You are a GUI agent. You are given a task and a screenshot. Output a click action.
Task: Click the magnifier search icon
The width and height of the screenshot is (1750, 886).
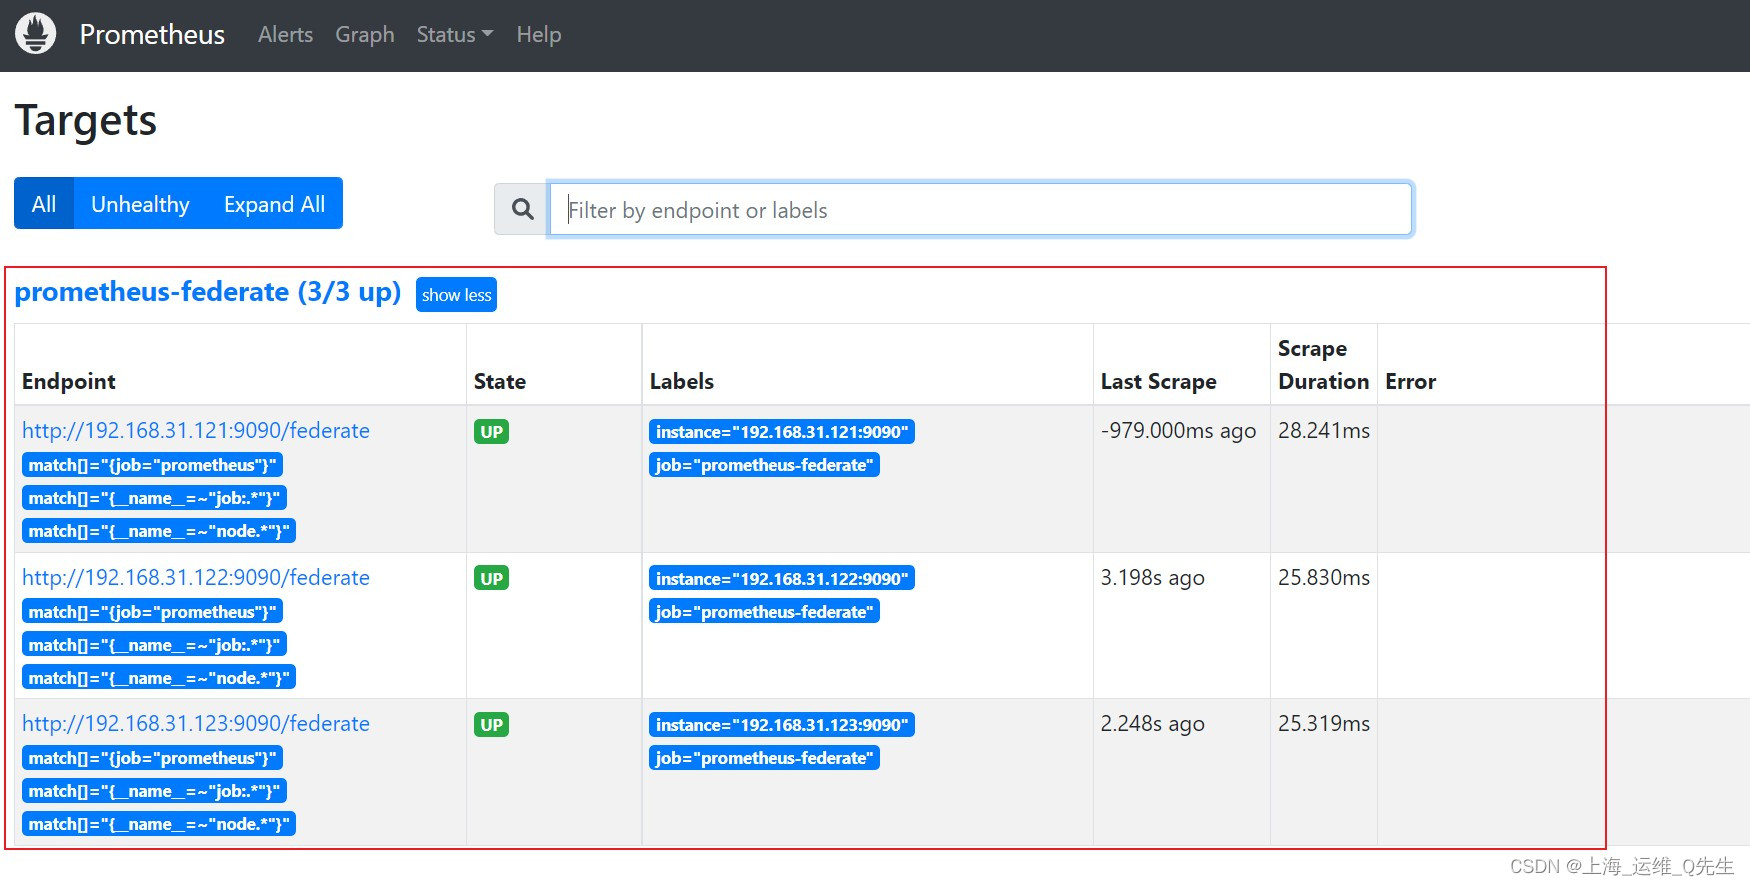522,209
